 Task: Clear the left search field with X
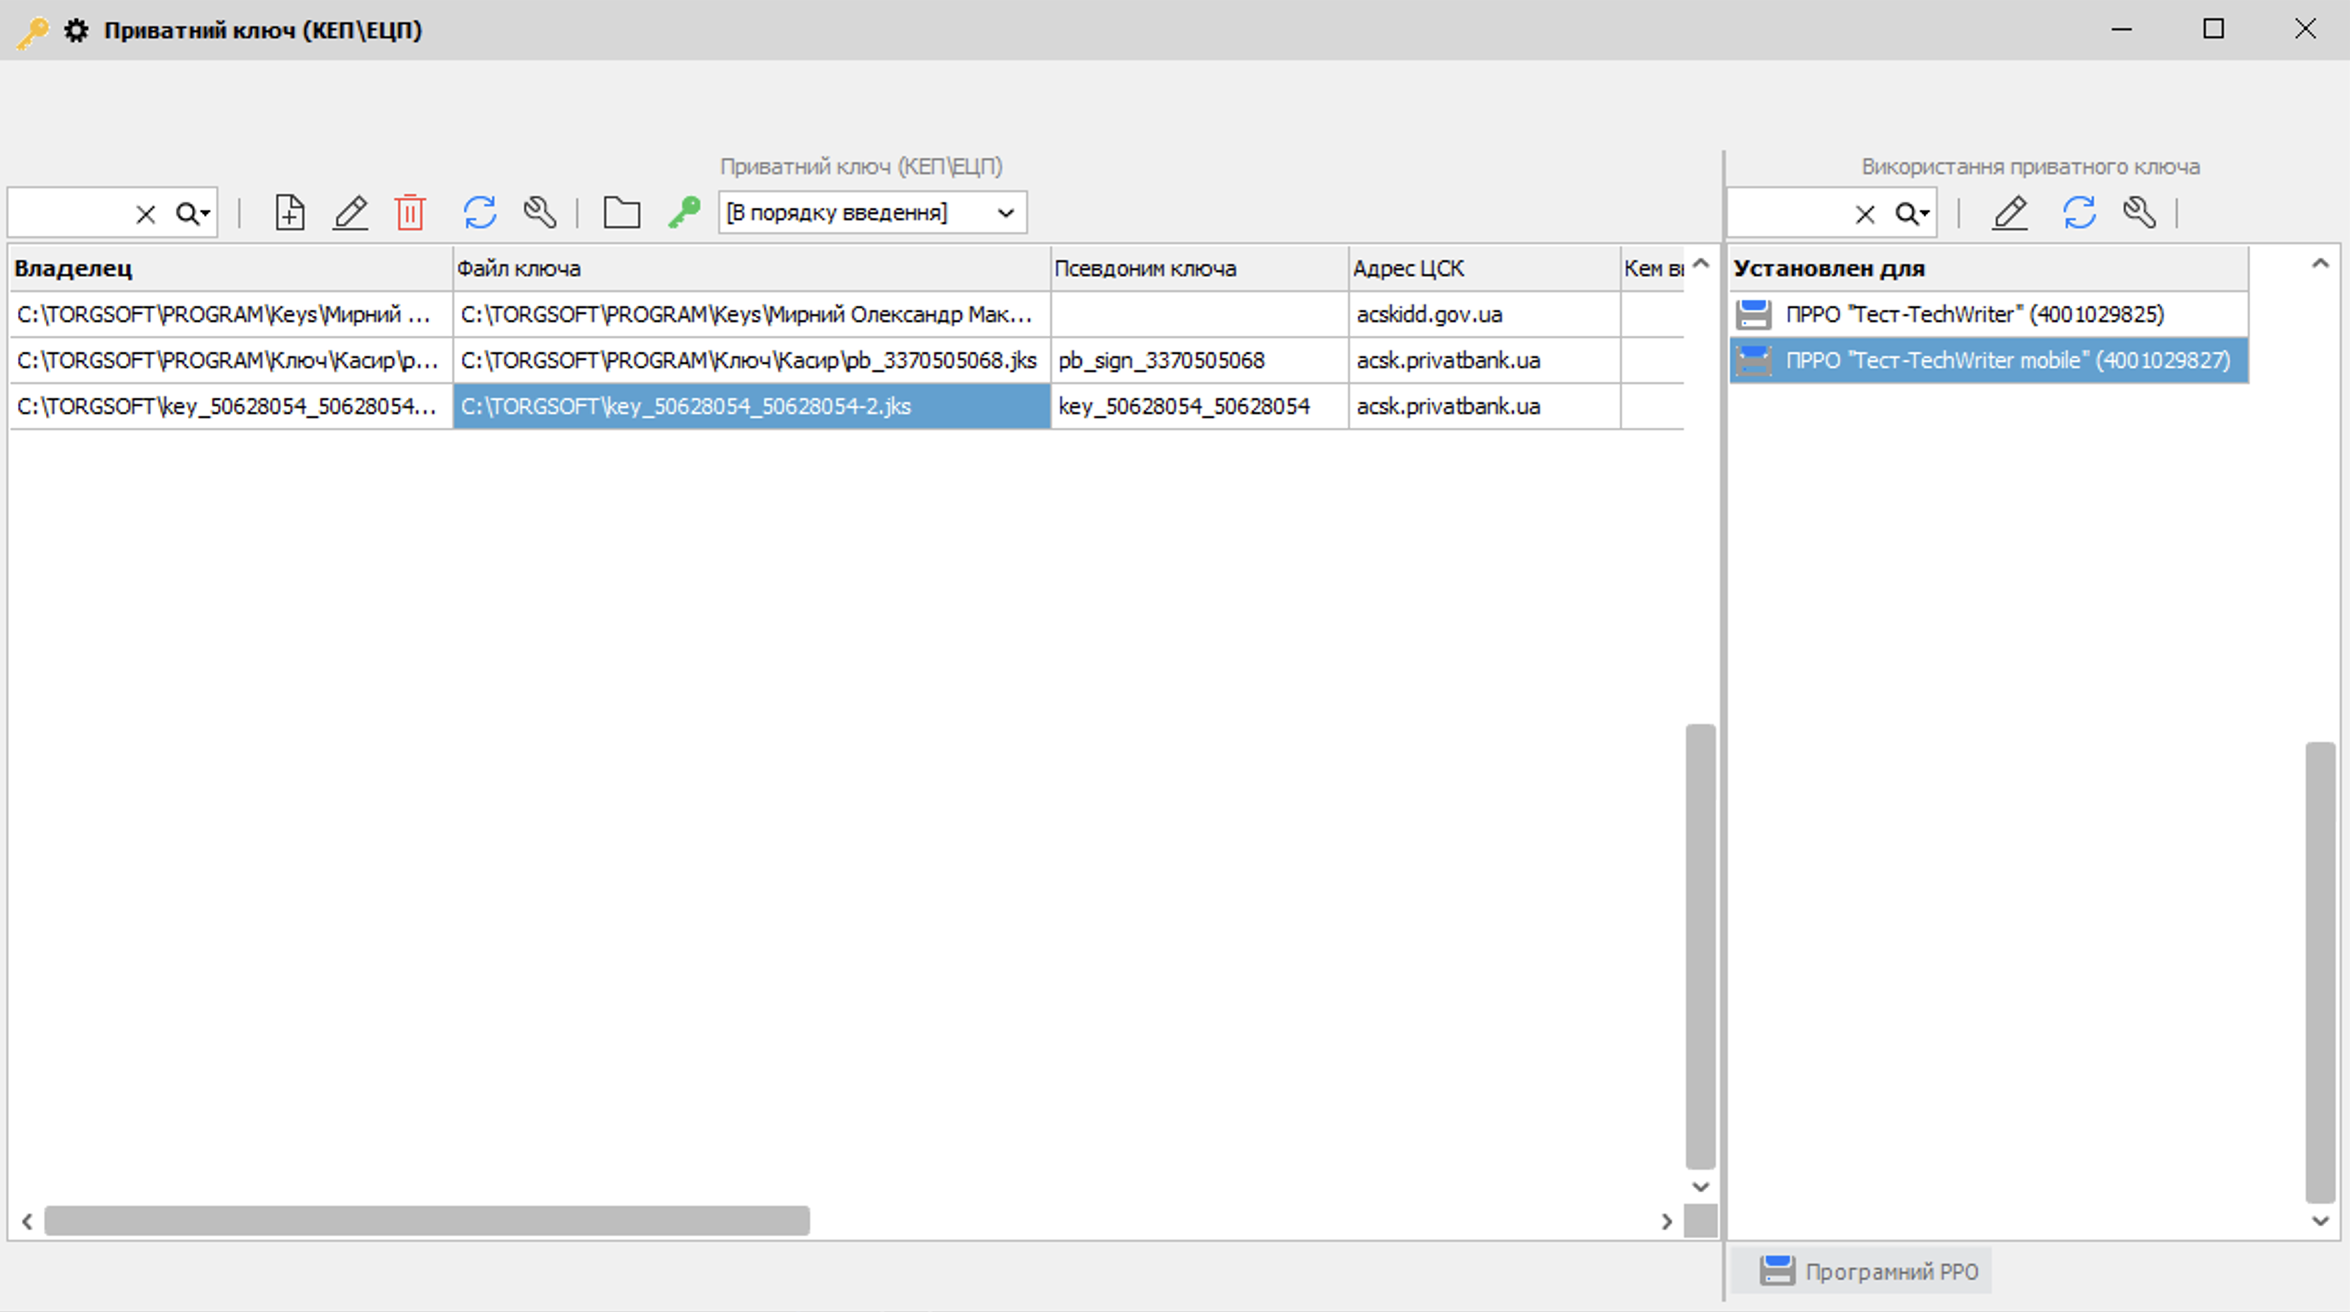click(146, 214)
